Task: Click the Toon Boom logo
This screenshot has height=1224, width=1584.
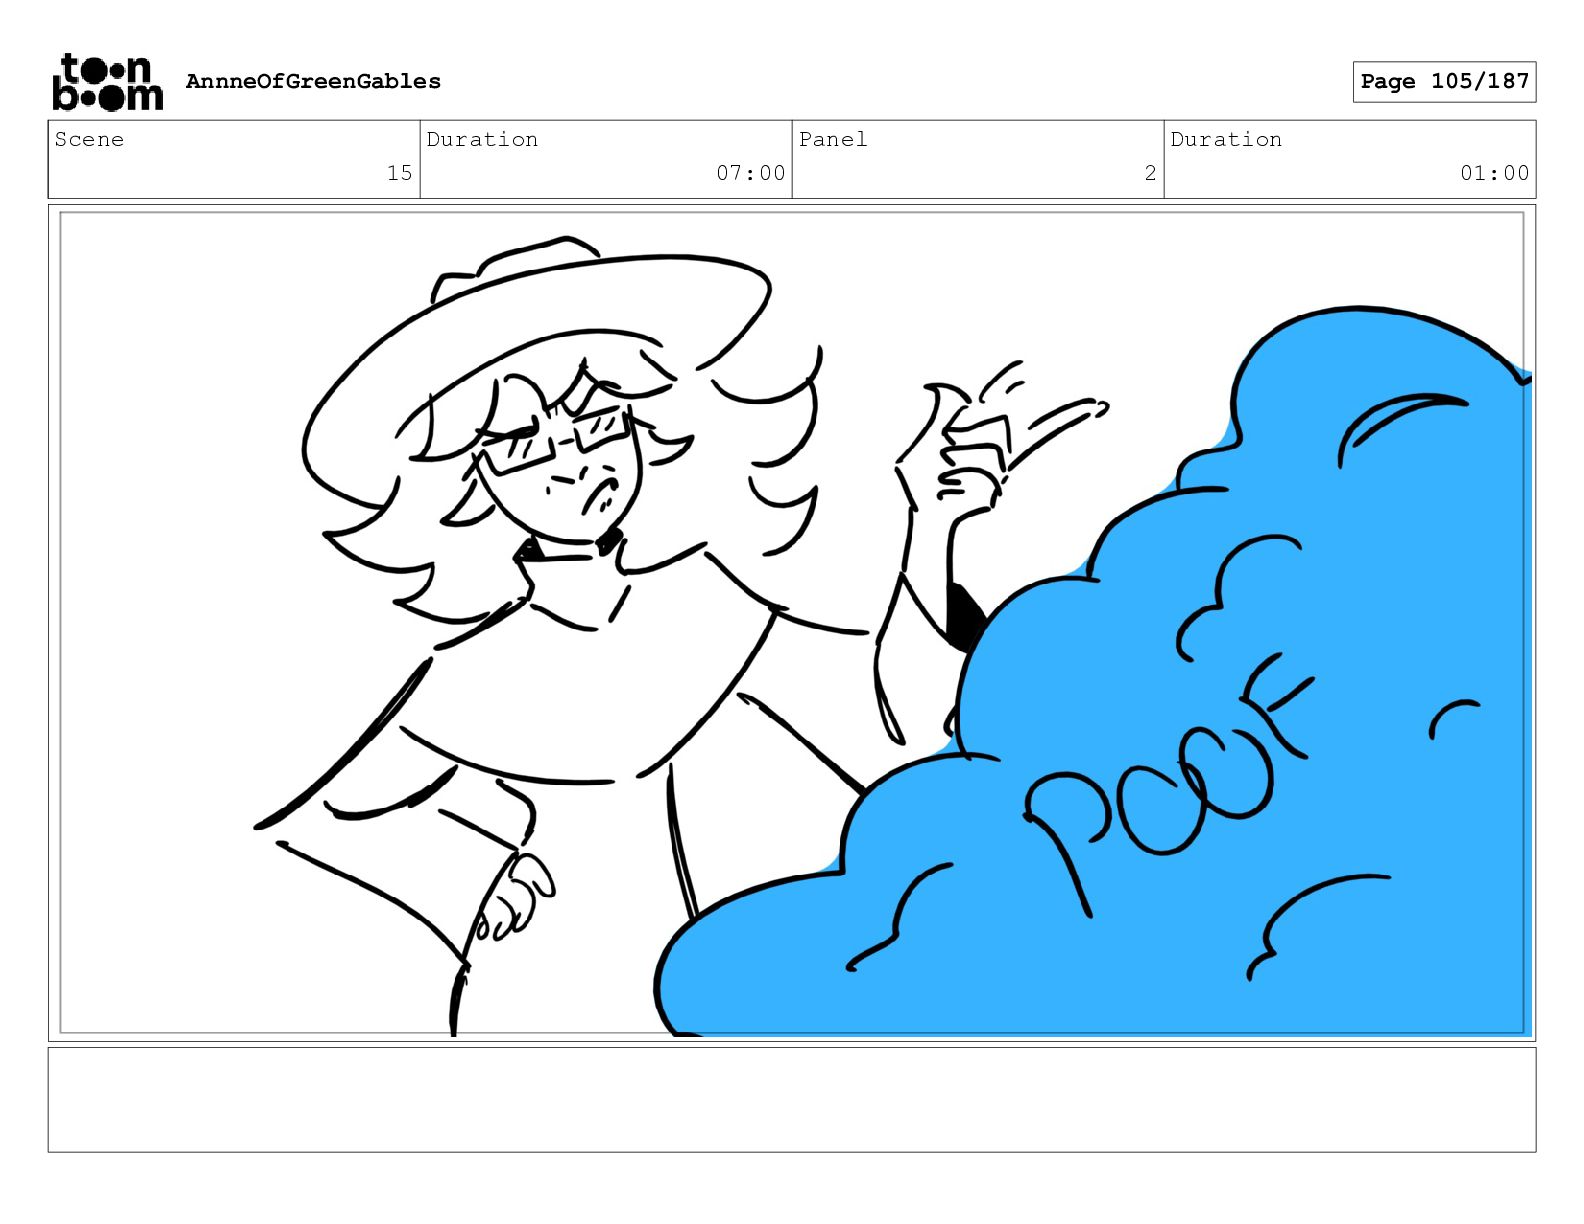Action: tap(107, 82)
